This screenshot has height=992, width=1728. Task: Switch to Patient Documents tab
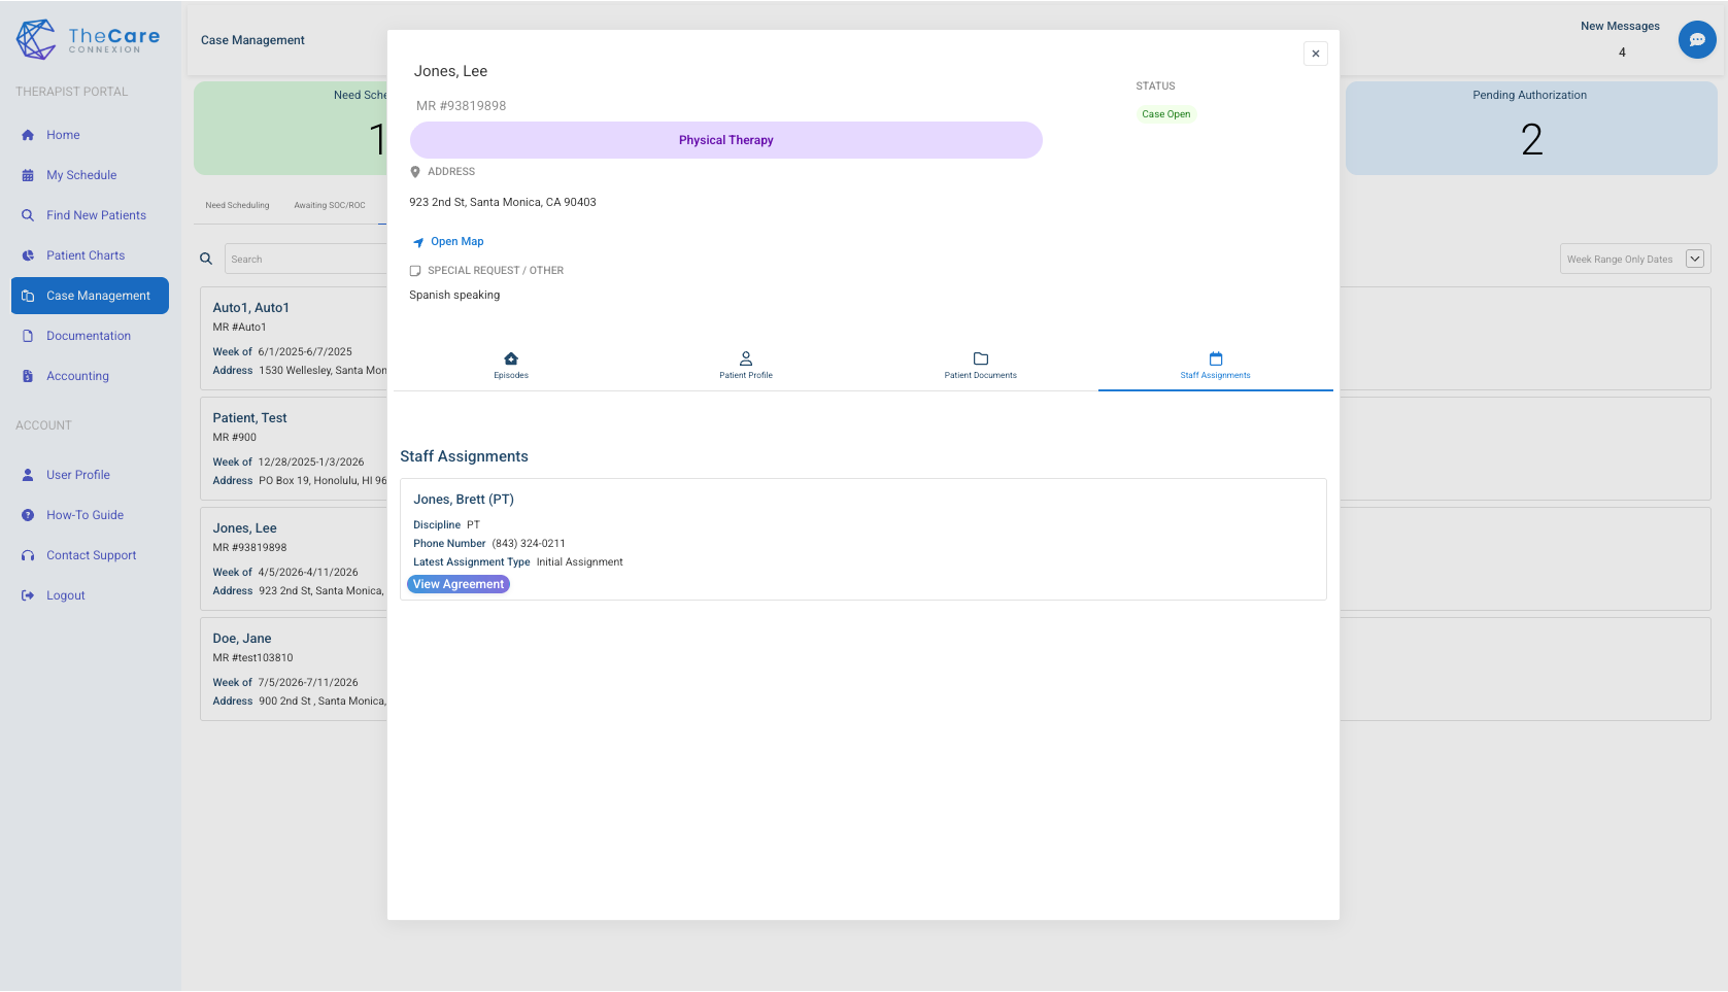pos(981,365)
